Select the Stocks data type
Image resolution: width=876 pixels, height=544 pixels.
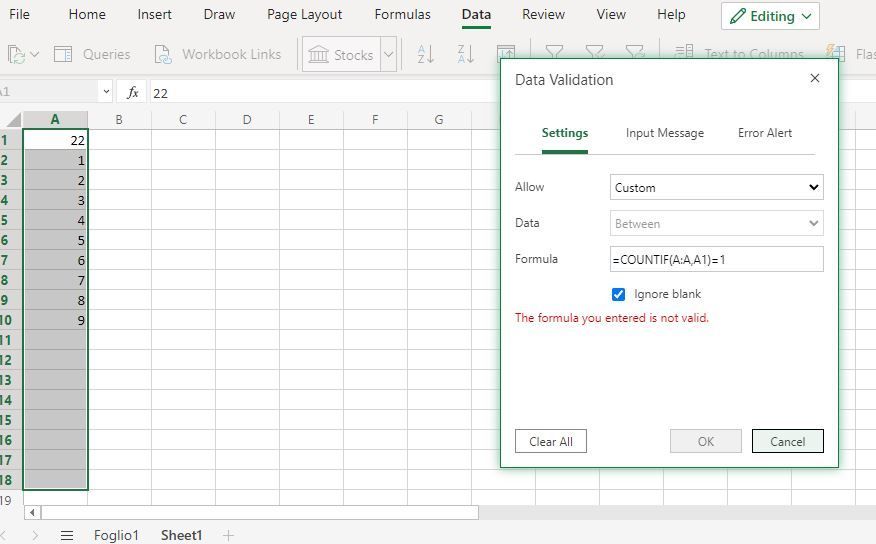[x=341, y=54]
